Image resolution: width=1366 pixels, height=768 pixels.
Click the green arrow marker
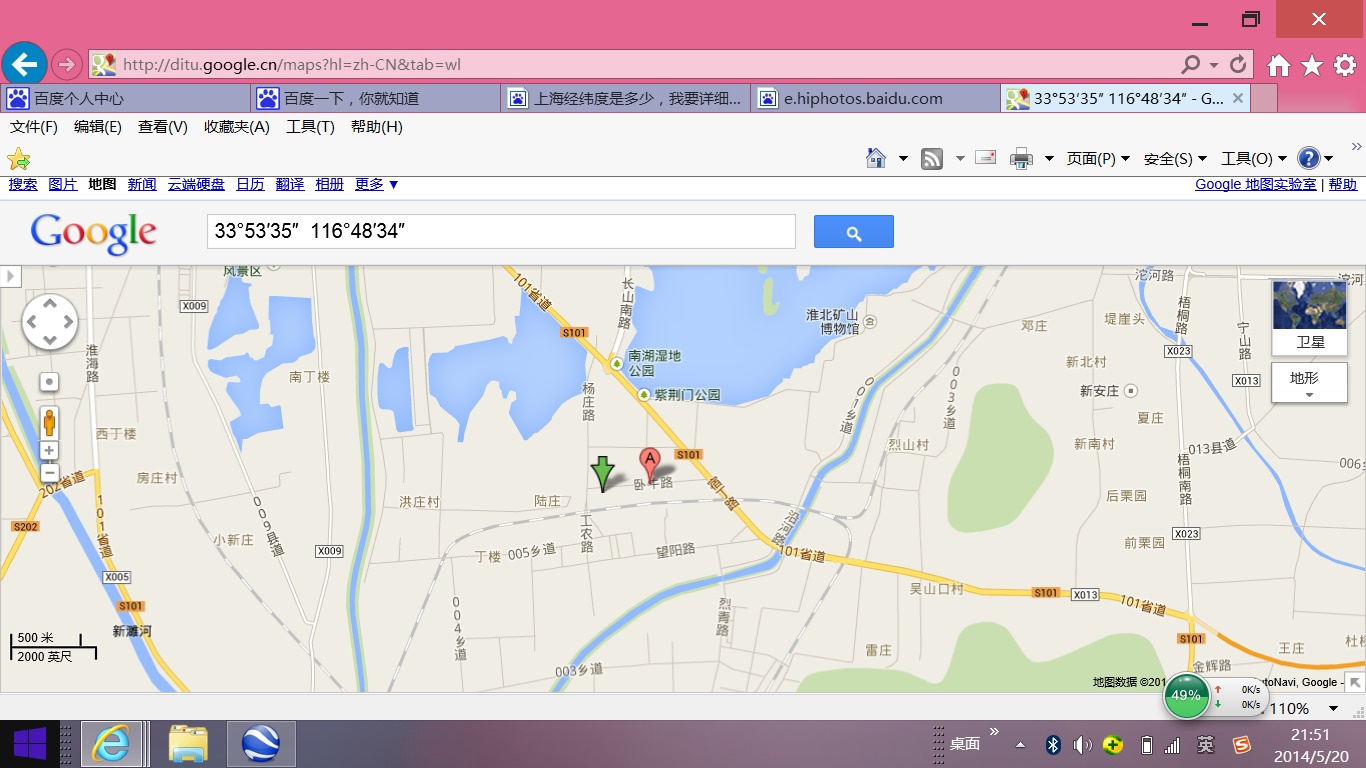click(602, 473)
